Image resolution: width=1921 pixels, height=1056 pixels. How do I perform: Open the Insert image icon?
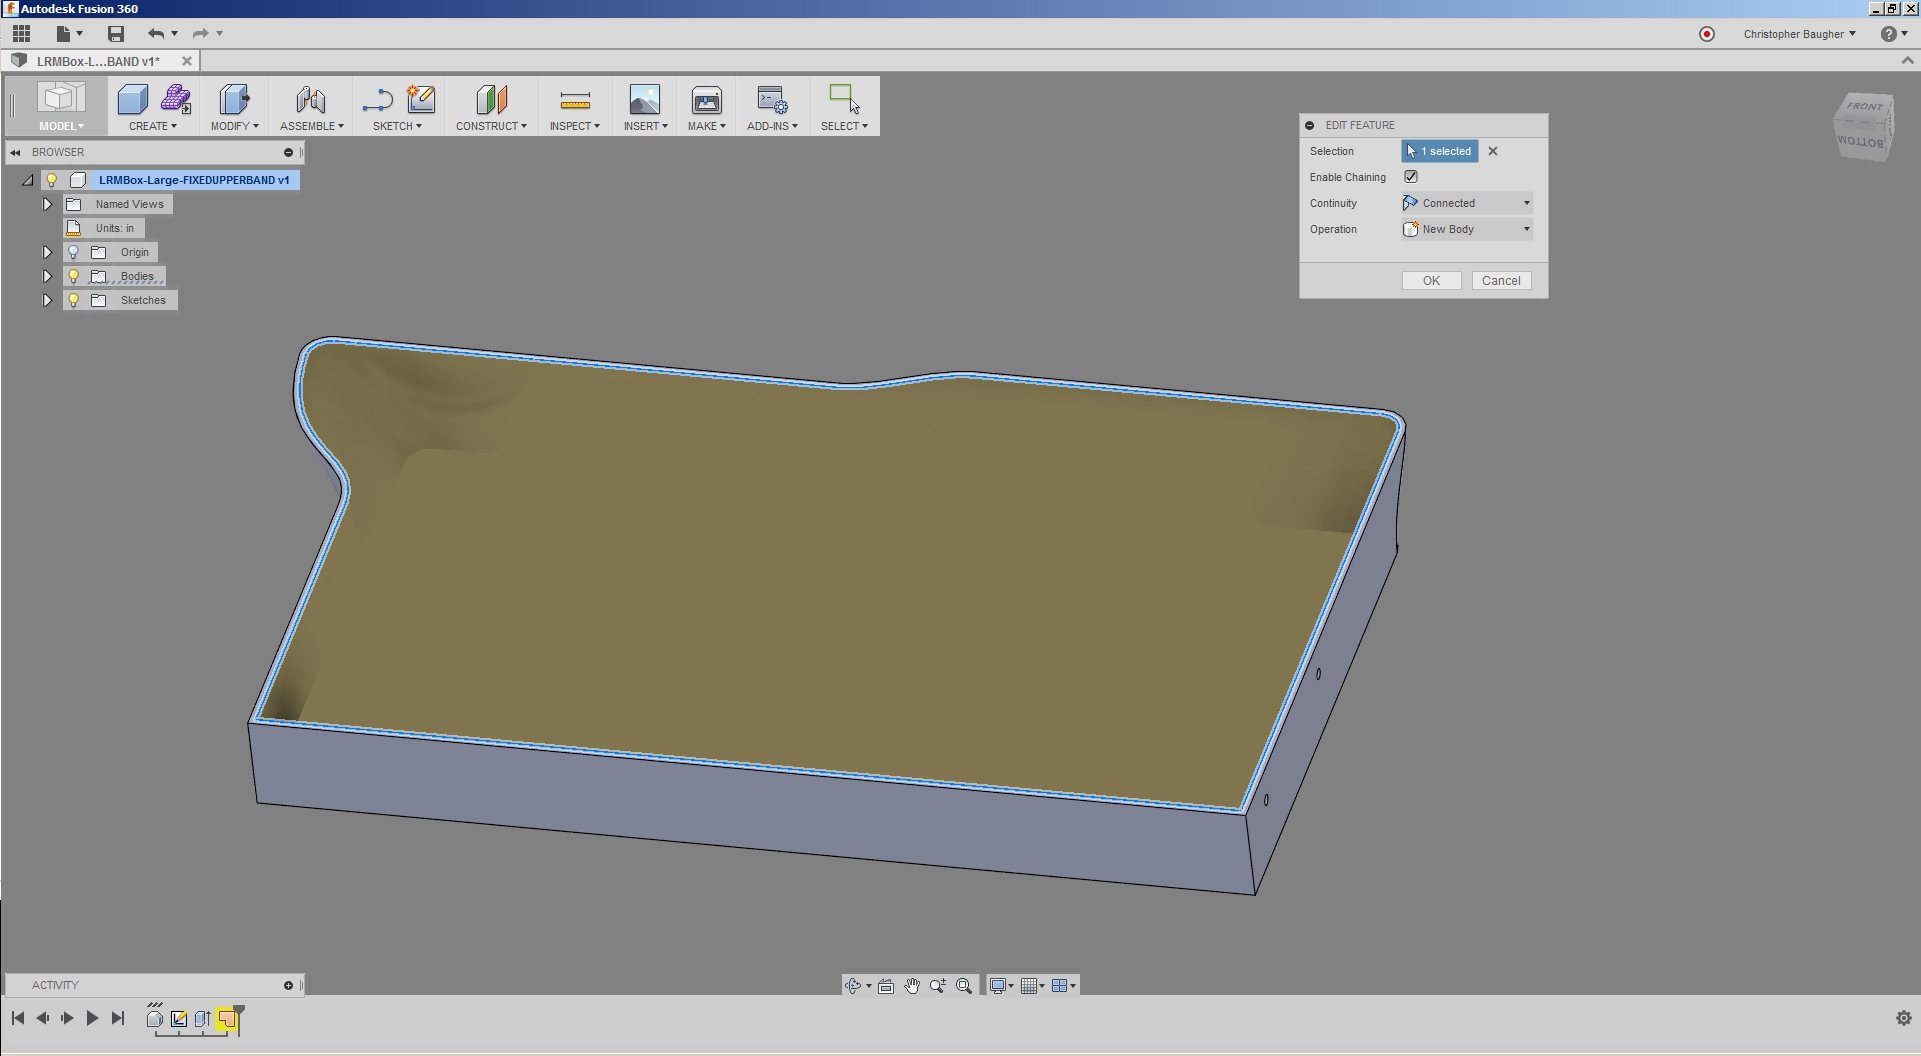pos(644,100)
